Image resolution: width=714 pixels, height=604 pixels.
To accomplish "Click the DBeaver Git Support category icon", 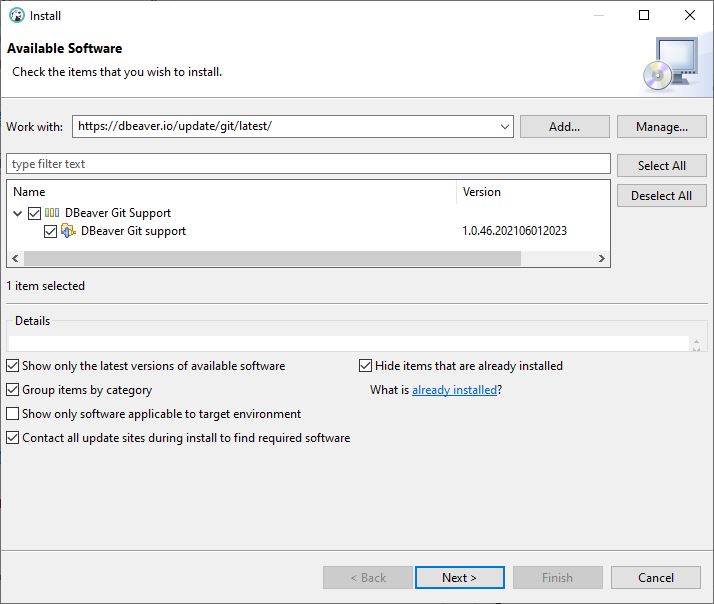I will pyautogui.click(x=52, y=213).
